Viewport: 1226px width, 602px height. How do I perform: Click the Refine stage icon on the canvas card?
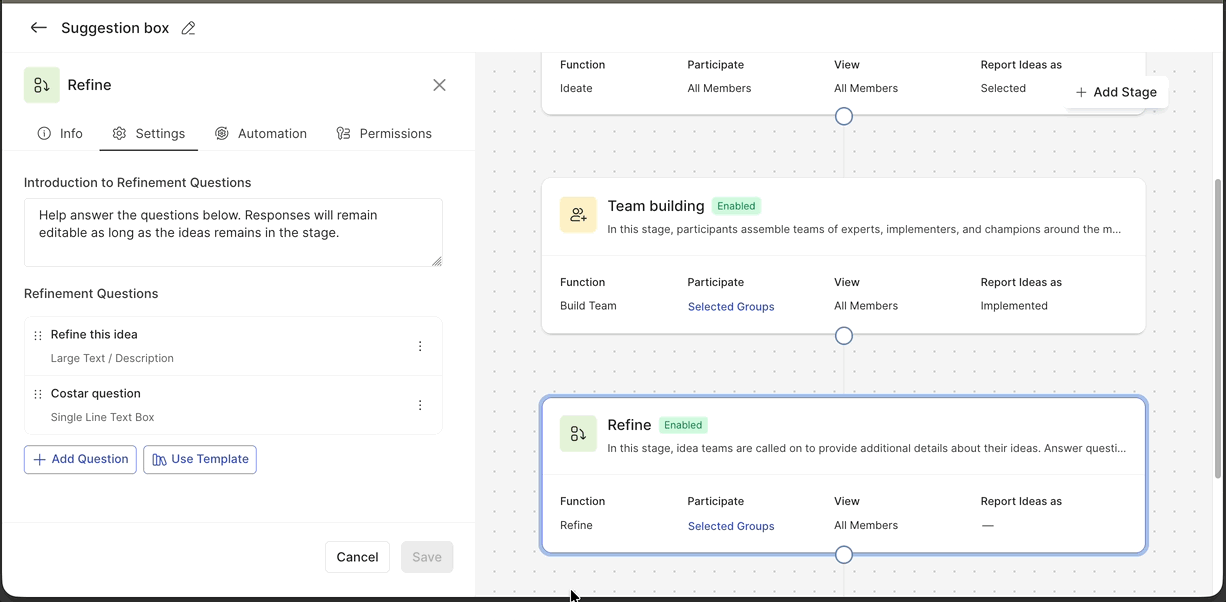tap(578, 433)
